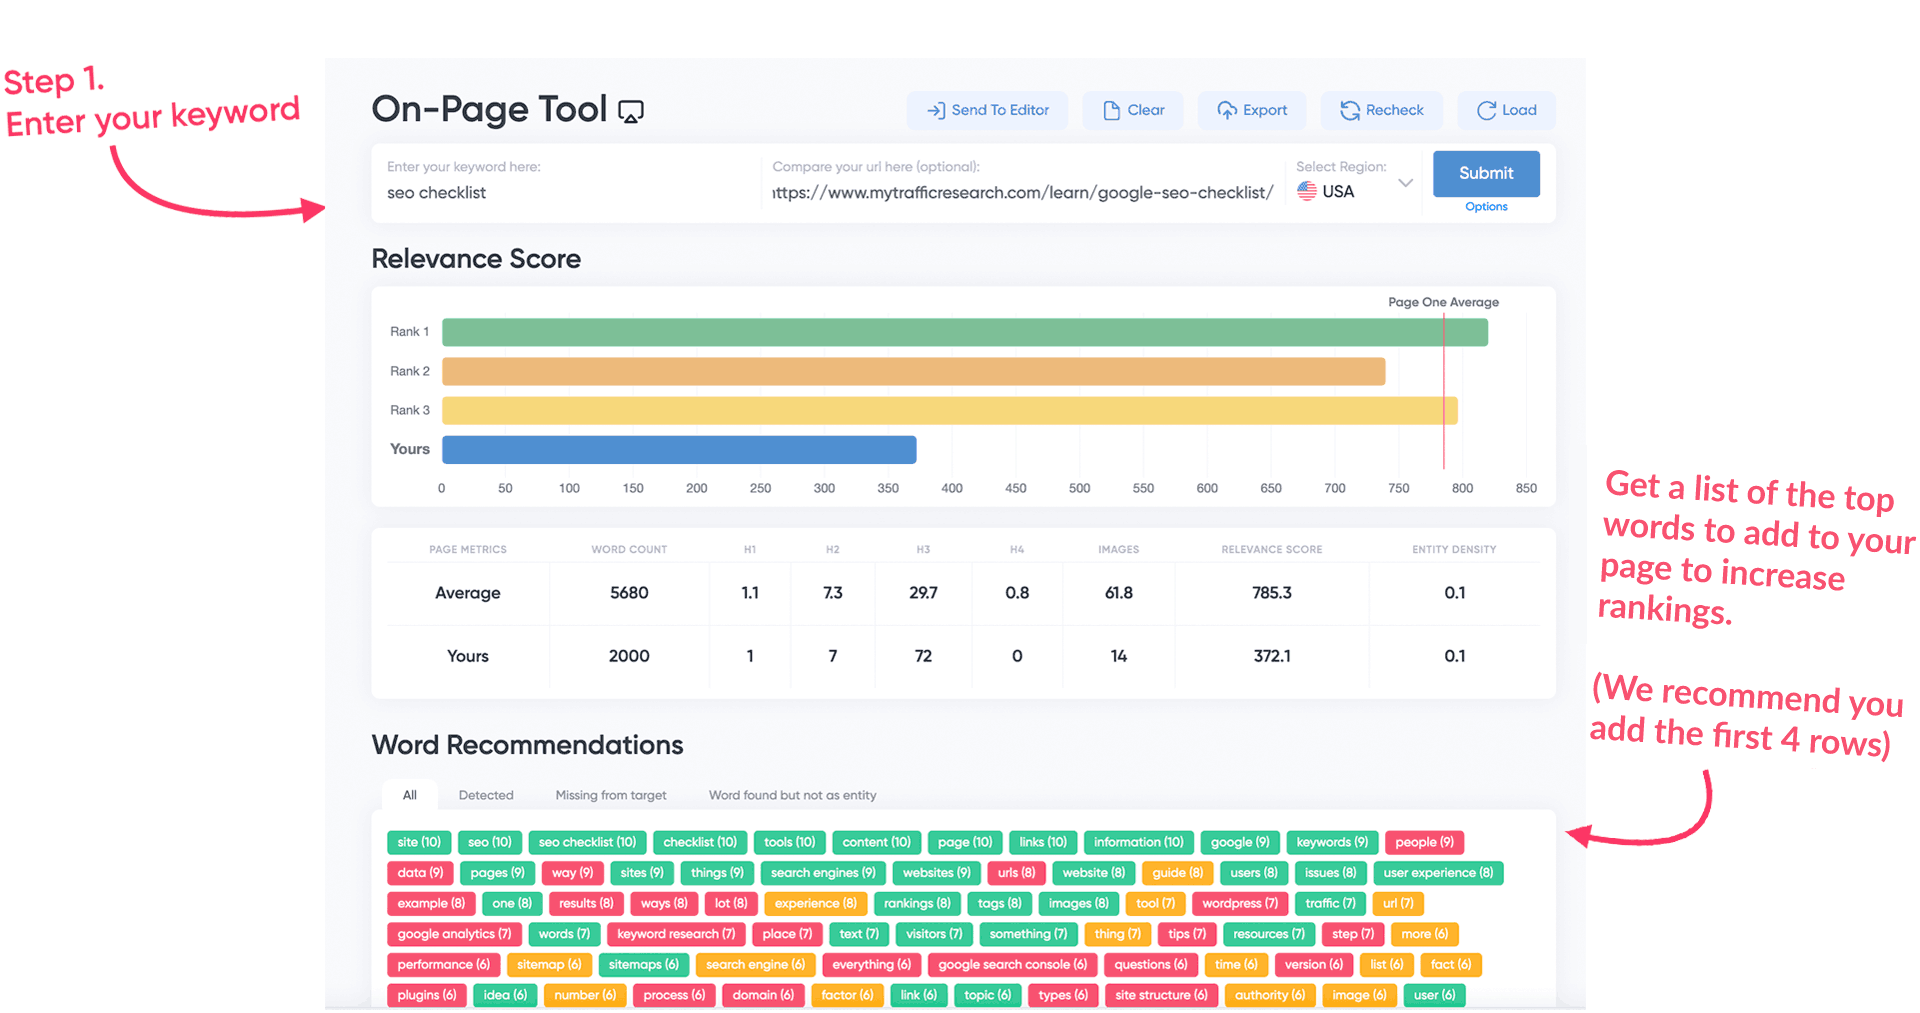Click the Clear button label
The image size is (1920, 1013).
point(1146,111)
